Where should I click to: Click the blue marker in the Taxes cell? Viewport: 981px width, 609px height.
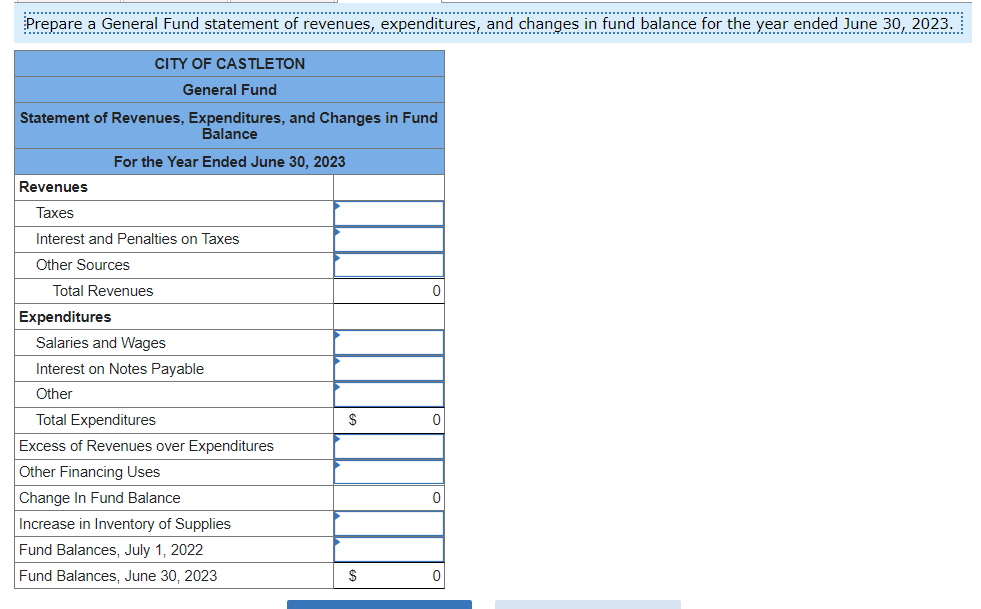(x=337, y=208)
